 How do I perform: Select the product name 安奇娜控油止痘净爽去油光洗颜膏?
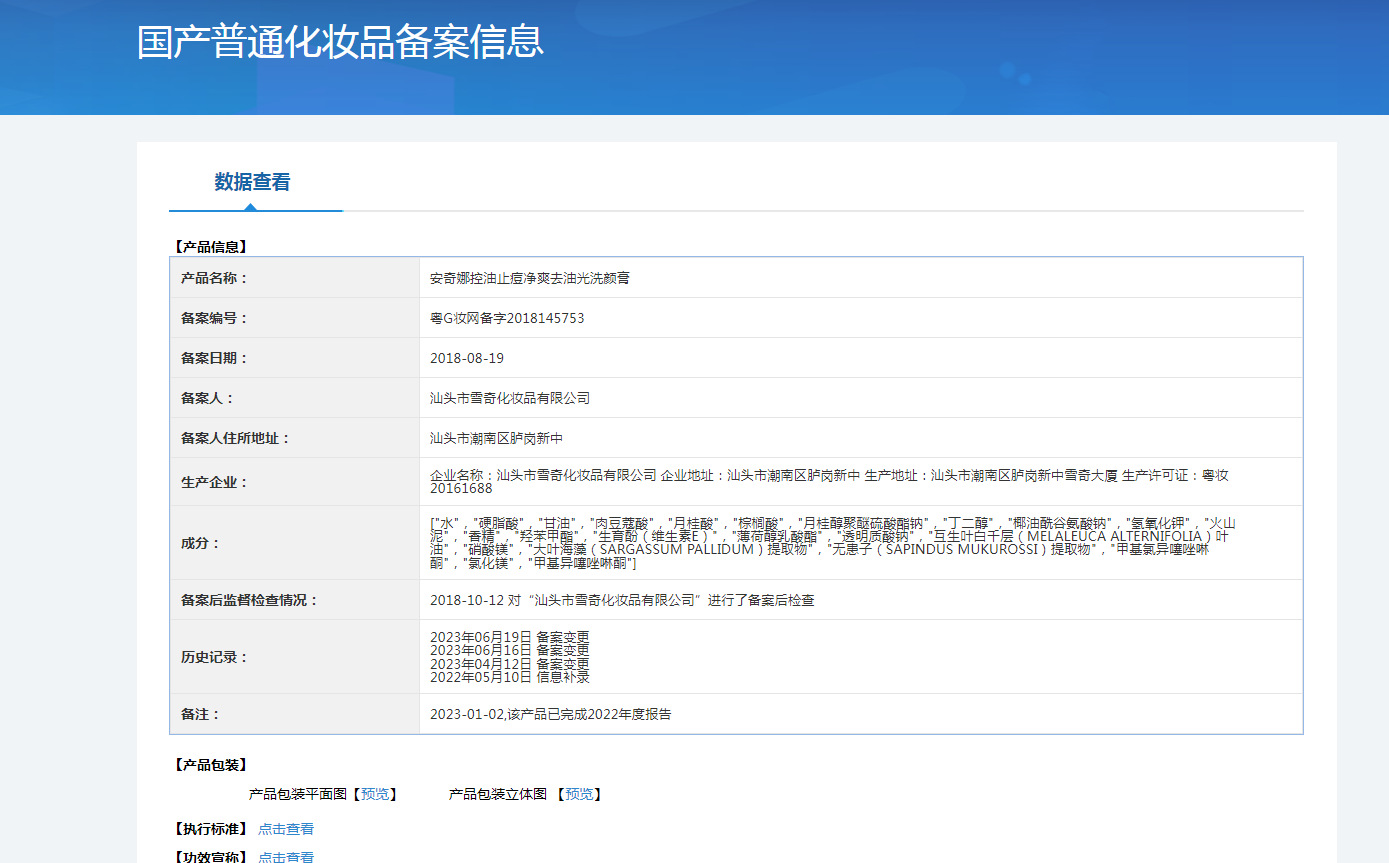[x=530, y=278]
